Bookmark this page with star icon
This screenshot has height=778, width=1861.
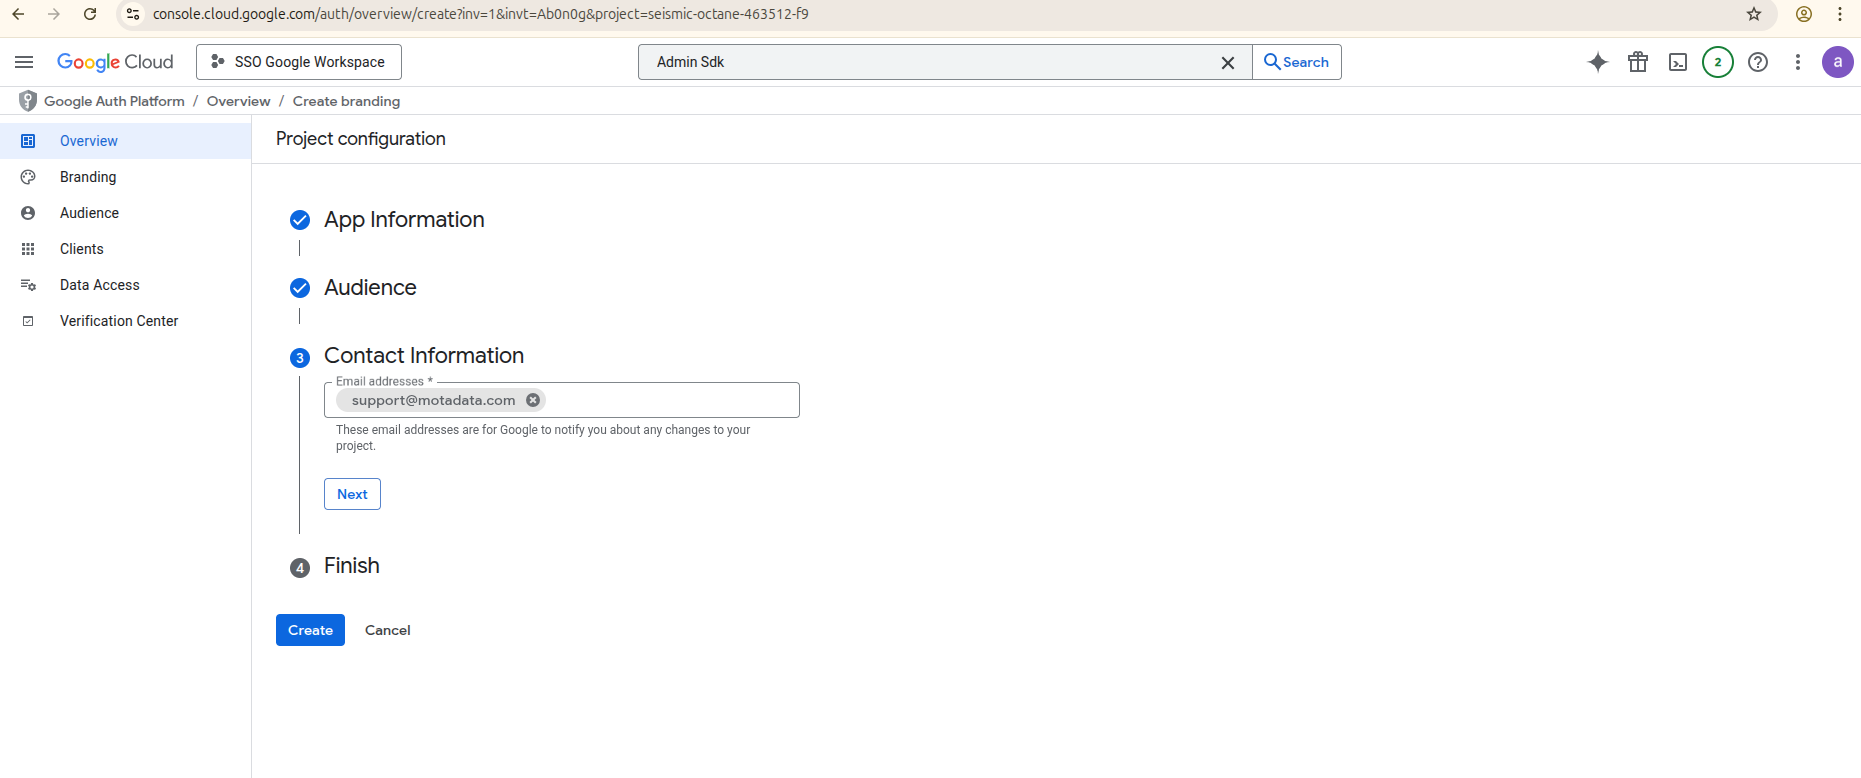pos(1753,14)
